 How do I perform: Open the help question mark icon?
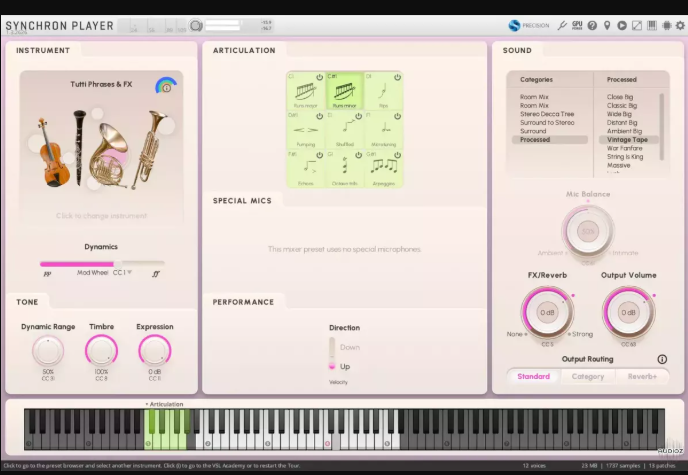(x=592, y=25)
